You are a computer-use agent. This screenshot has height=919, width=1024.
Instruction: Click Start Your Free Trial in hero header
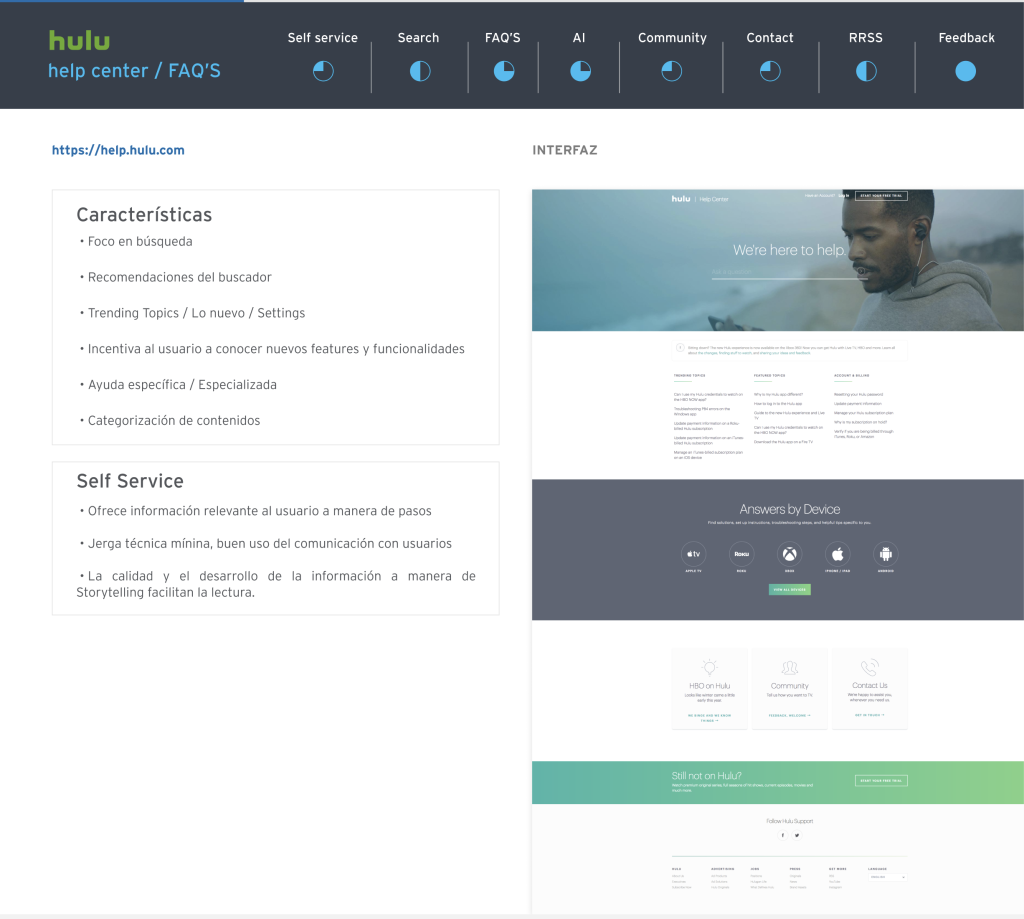(x=881, y=195)
